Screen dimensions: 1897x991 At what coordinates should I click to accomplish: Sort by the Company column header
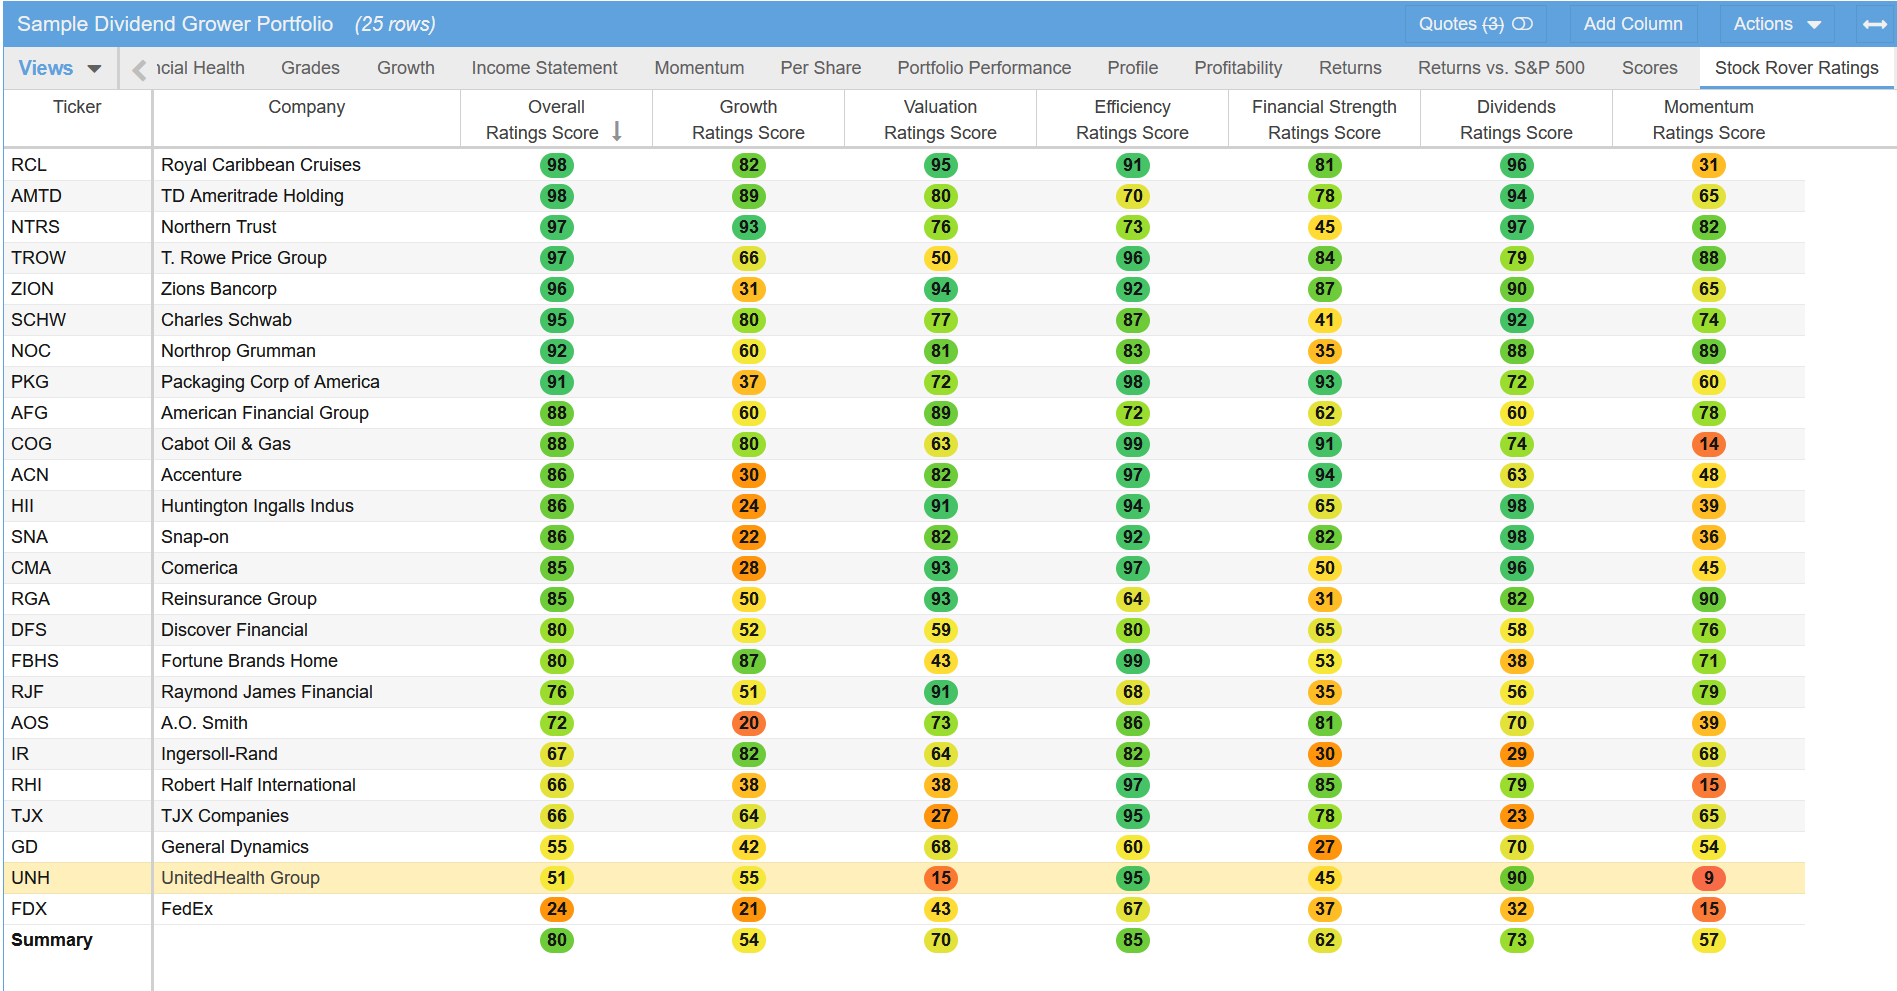306,107
